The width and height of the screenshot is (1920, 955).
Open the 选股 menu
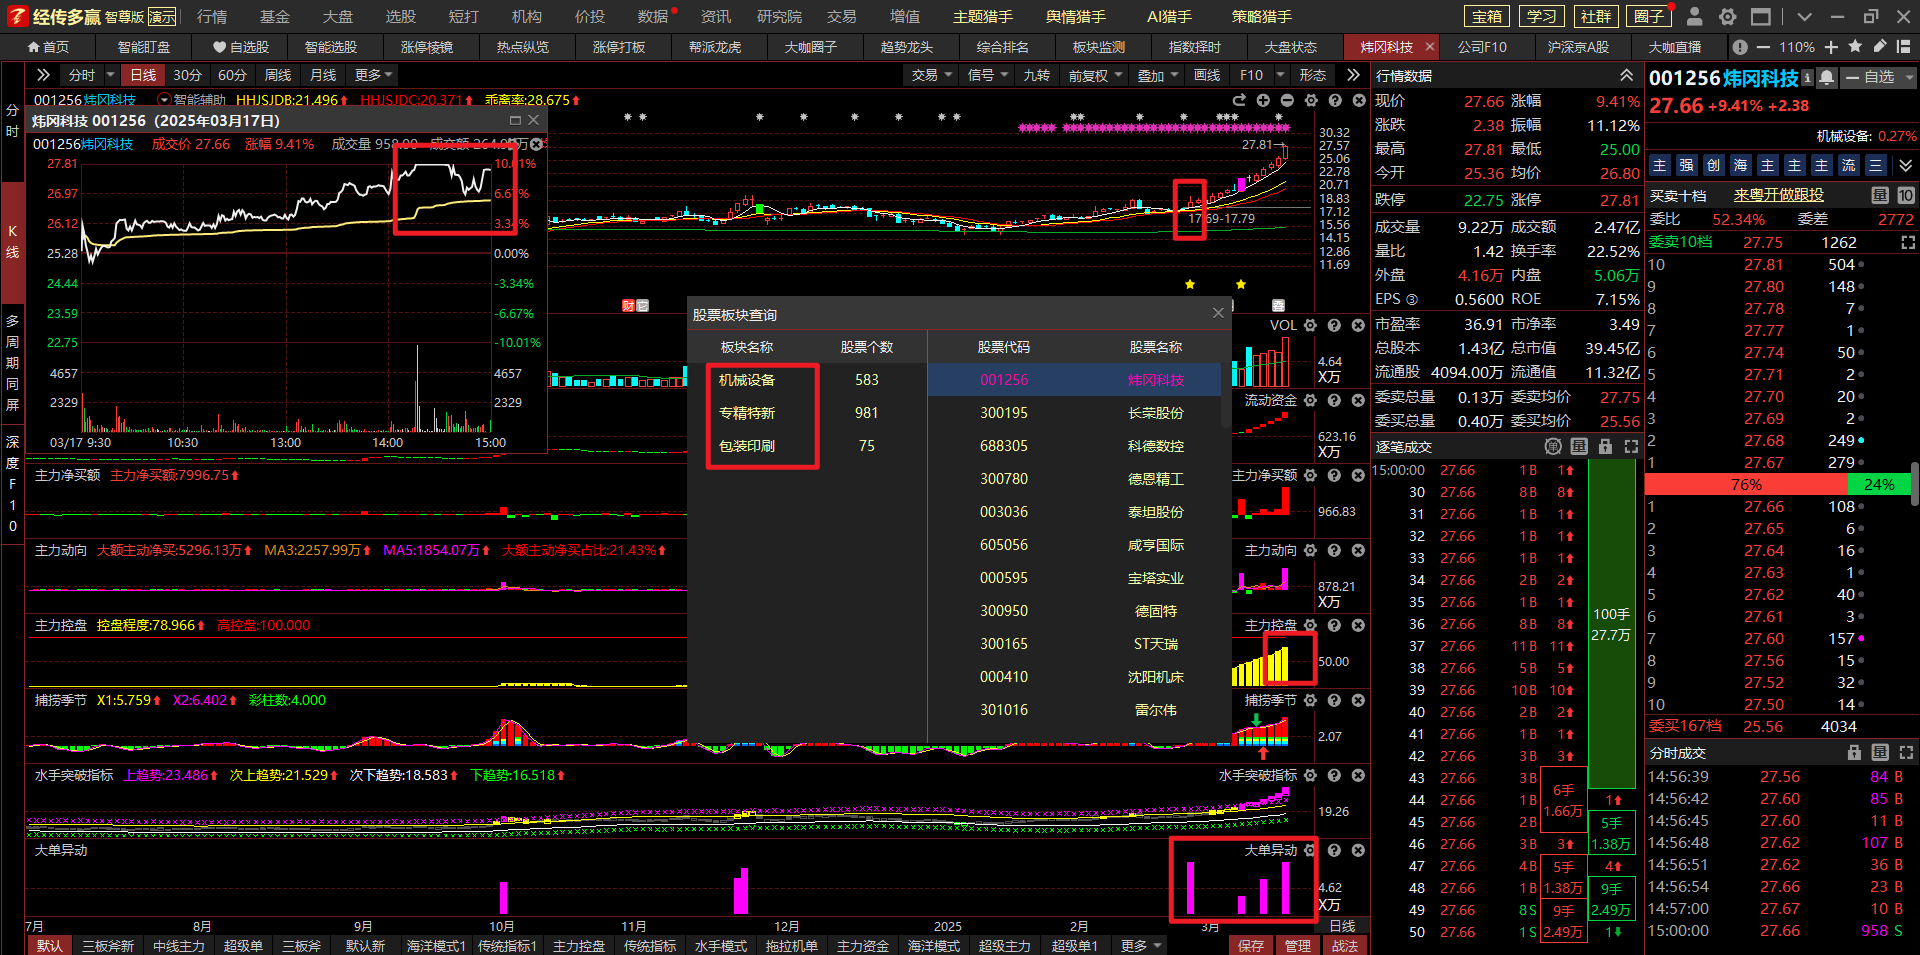pos(400,16)
